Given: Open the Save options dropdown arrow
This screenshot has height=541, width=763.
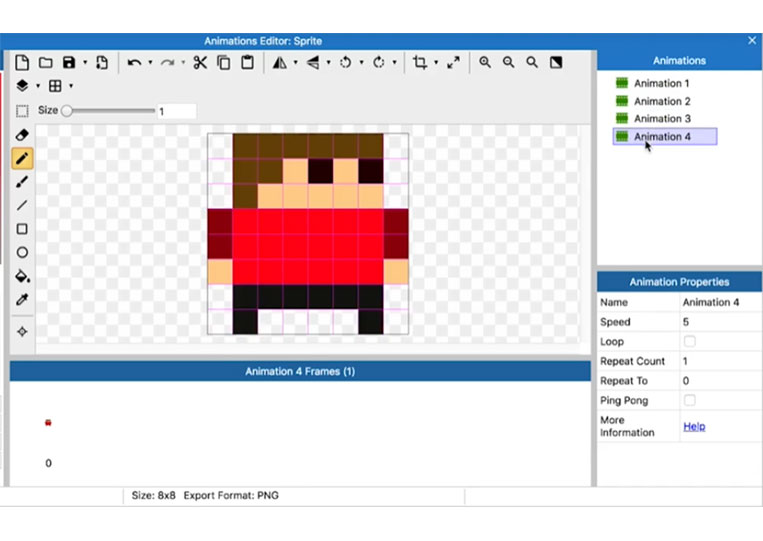Looking at the screenshot, I should tap(85, 63).
